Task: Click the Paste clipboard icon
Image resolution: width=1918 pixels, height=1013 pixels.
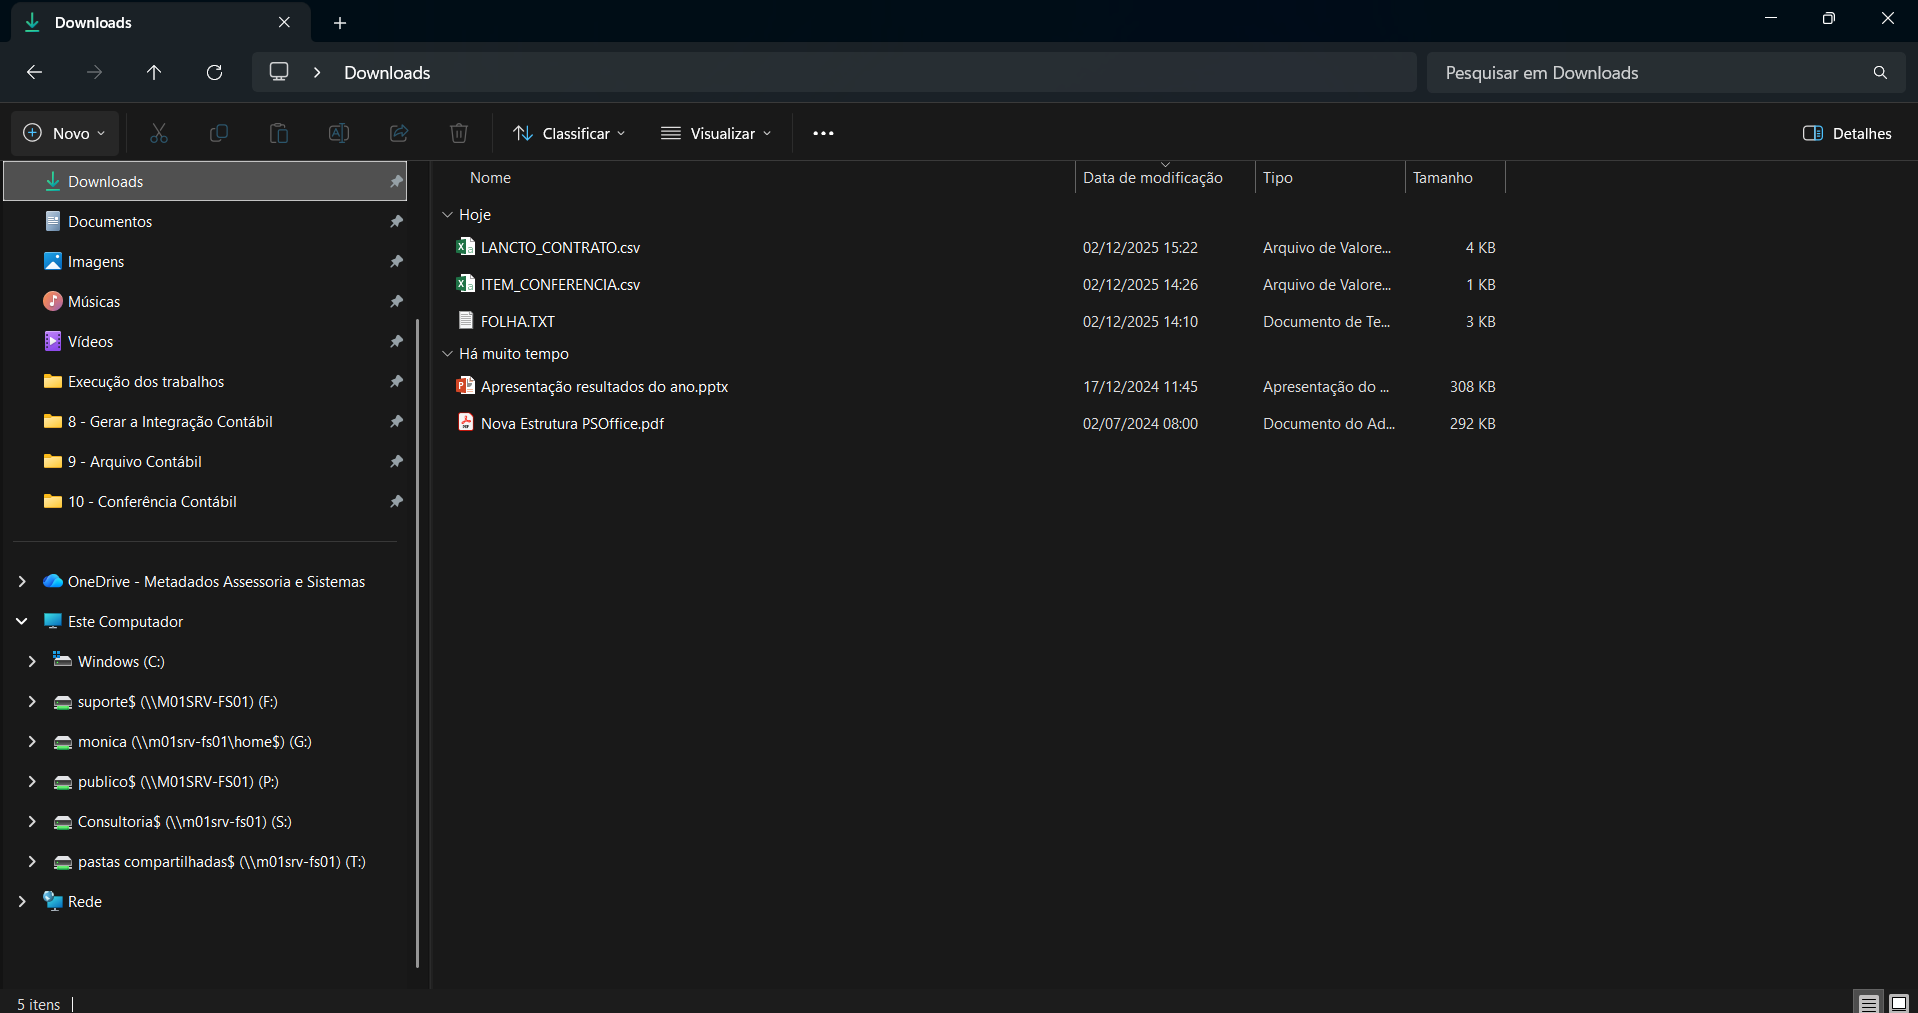Action: click(x=279, y=133)
